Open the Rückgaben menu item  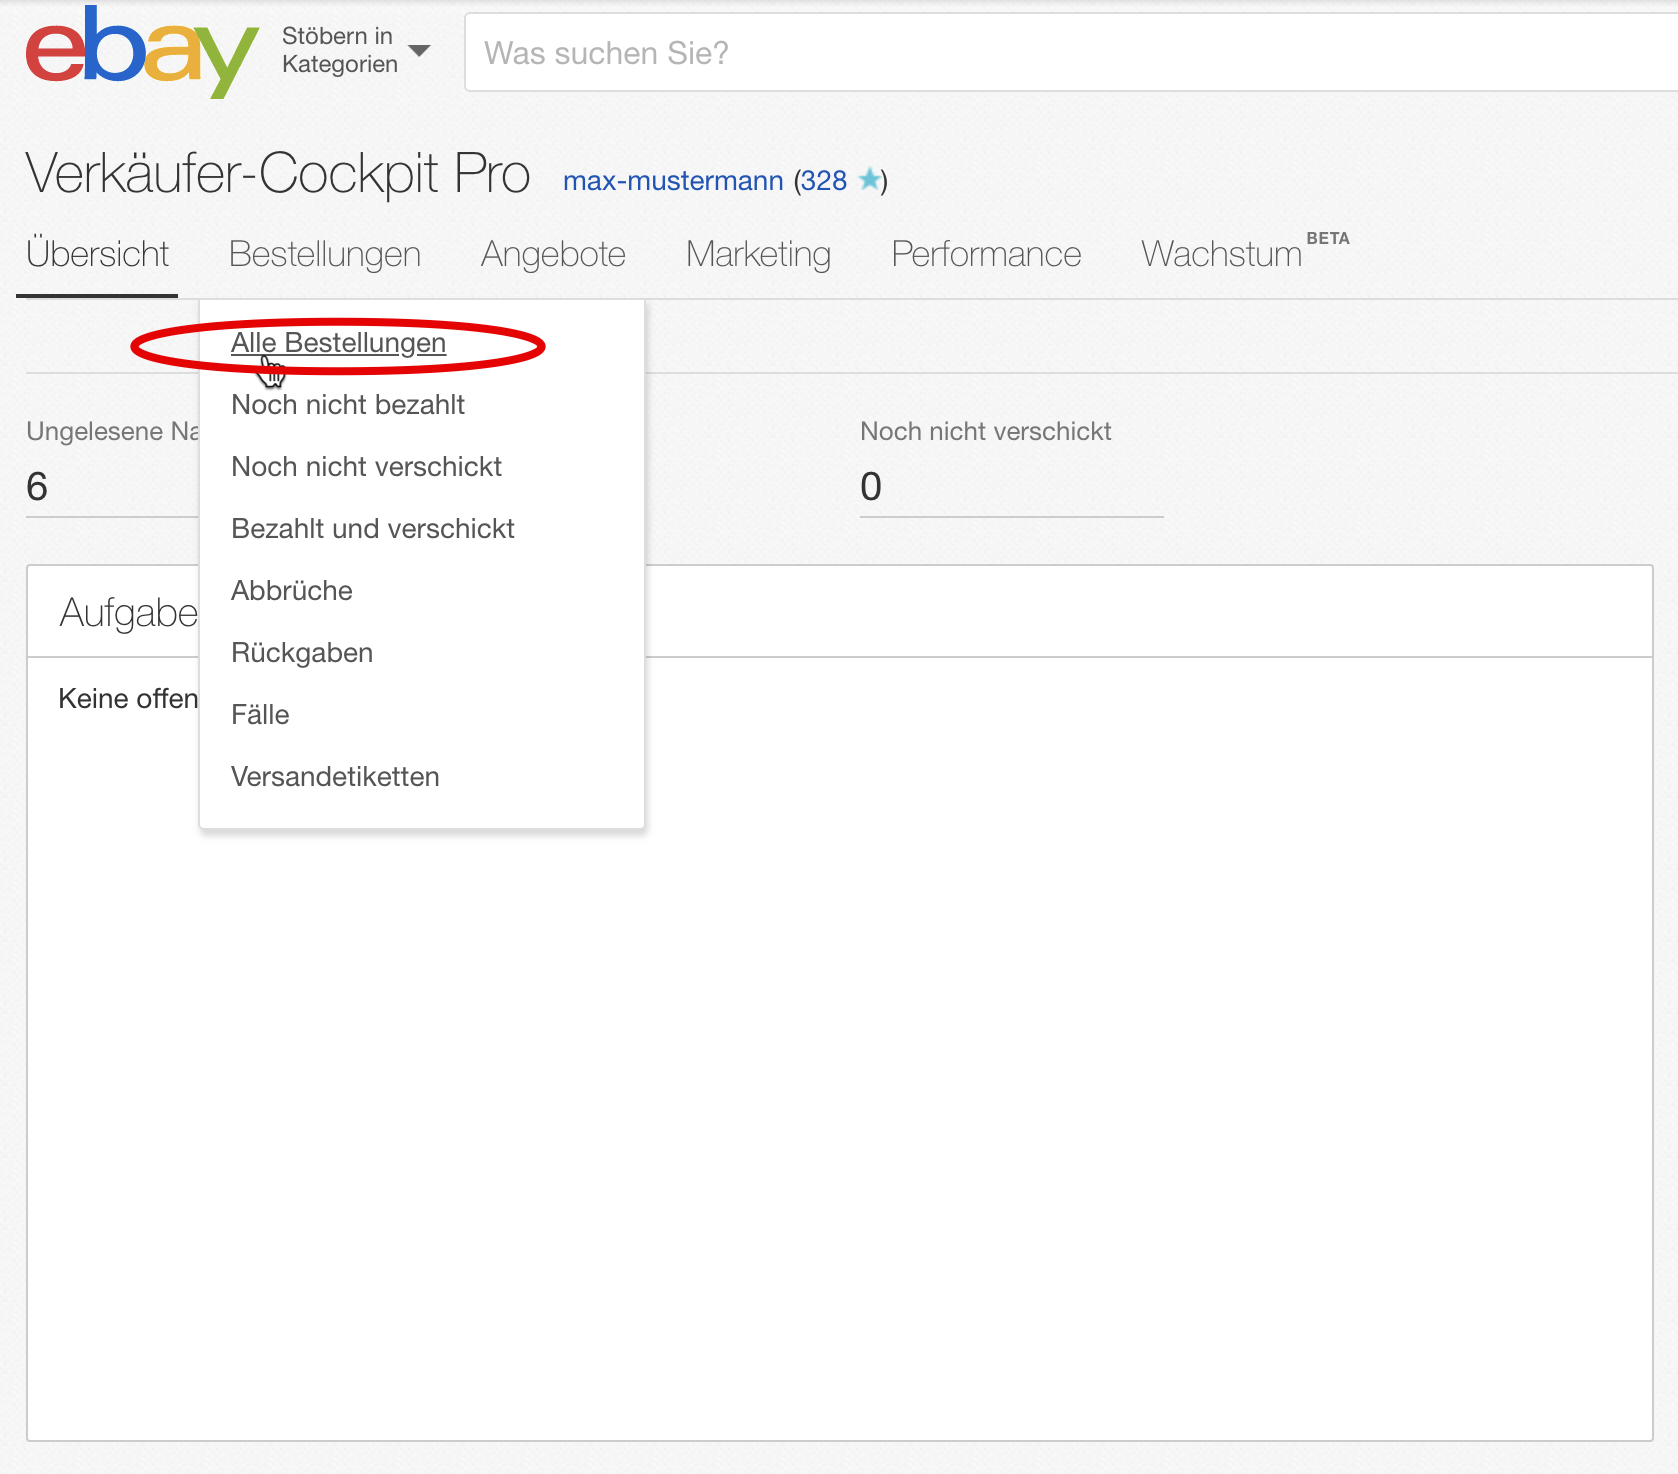(302, 653)
